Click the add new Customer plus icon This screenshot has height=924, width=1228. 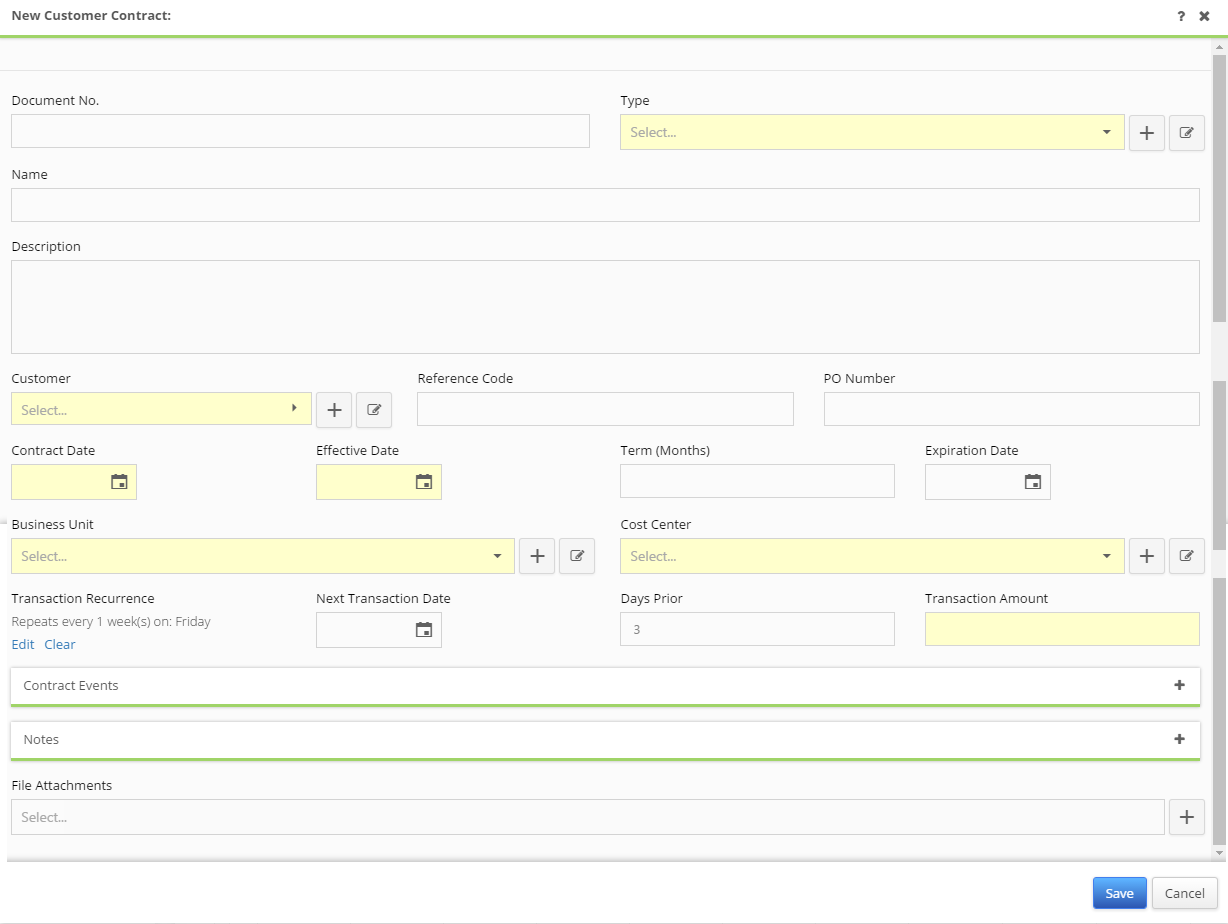point(333,409)
